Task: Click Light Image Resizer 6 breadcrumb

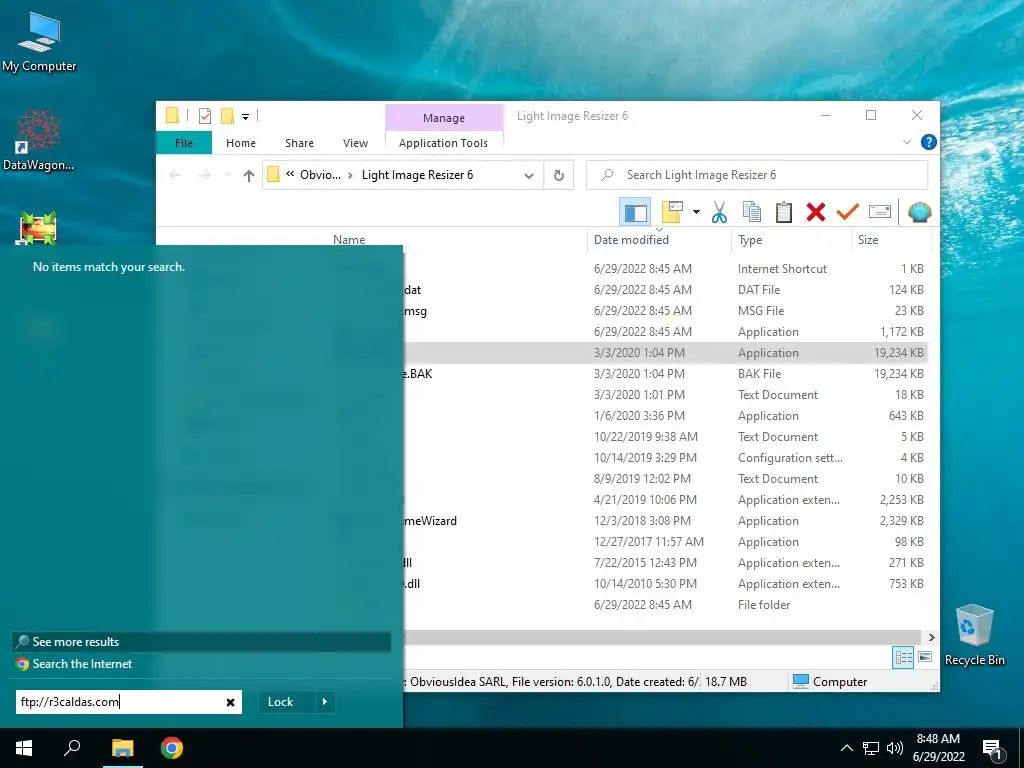Action: [417, 174]
